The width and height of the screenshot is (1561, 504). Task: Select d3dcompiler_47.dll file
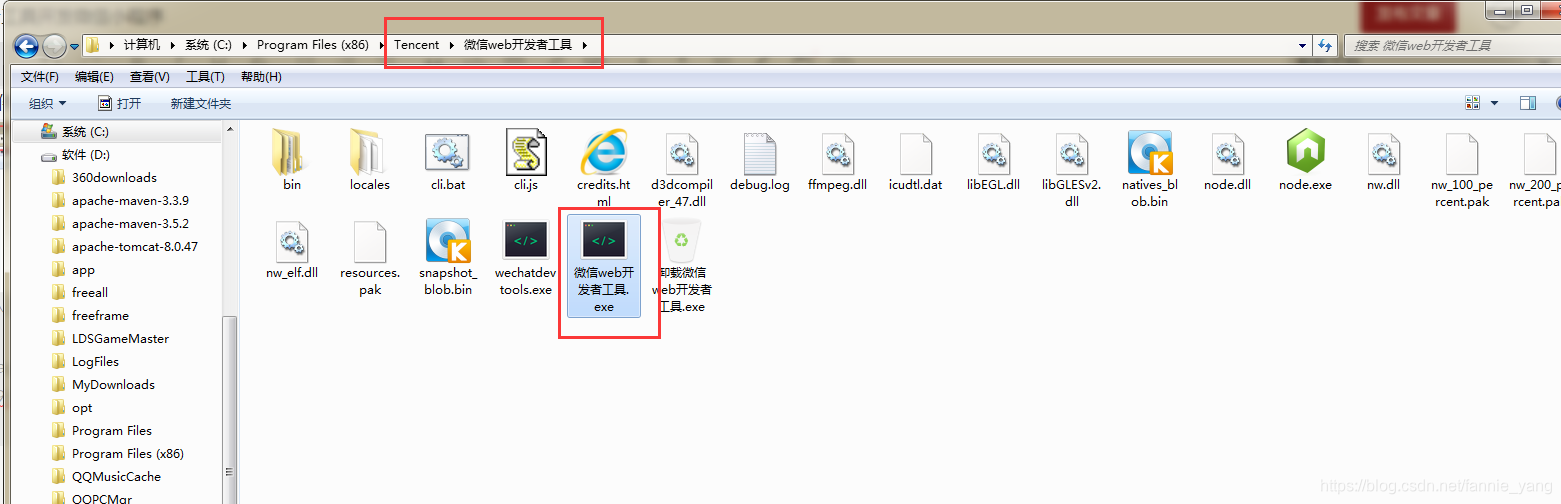tap(681, 168)
